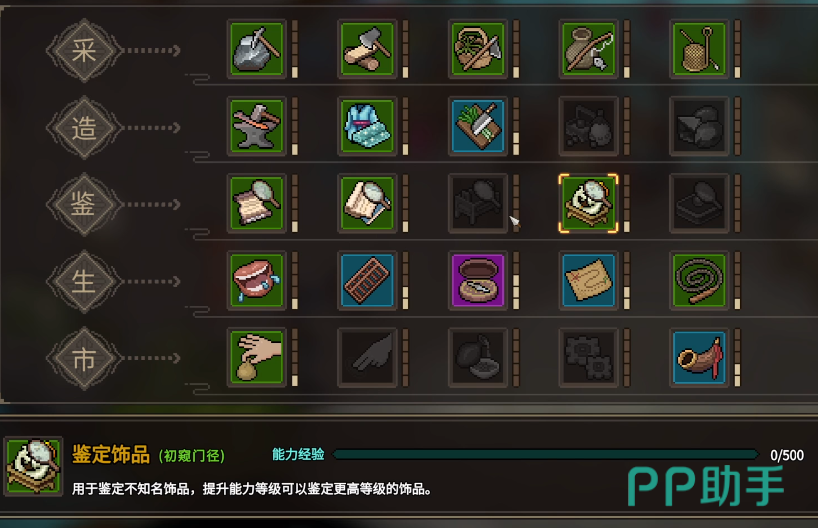Image resolution: width=818 pixels, height=528 pixels.
Task: Click the purple compass skill icon
Action: pyautogui.click(x=478, y=280)
